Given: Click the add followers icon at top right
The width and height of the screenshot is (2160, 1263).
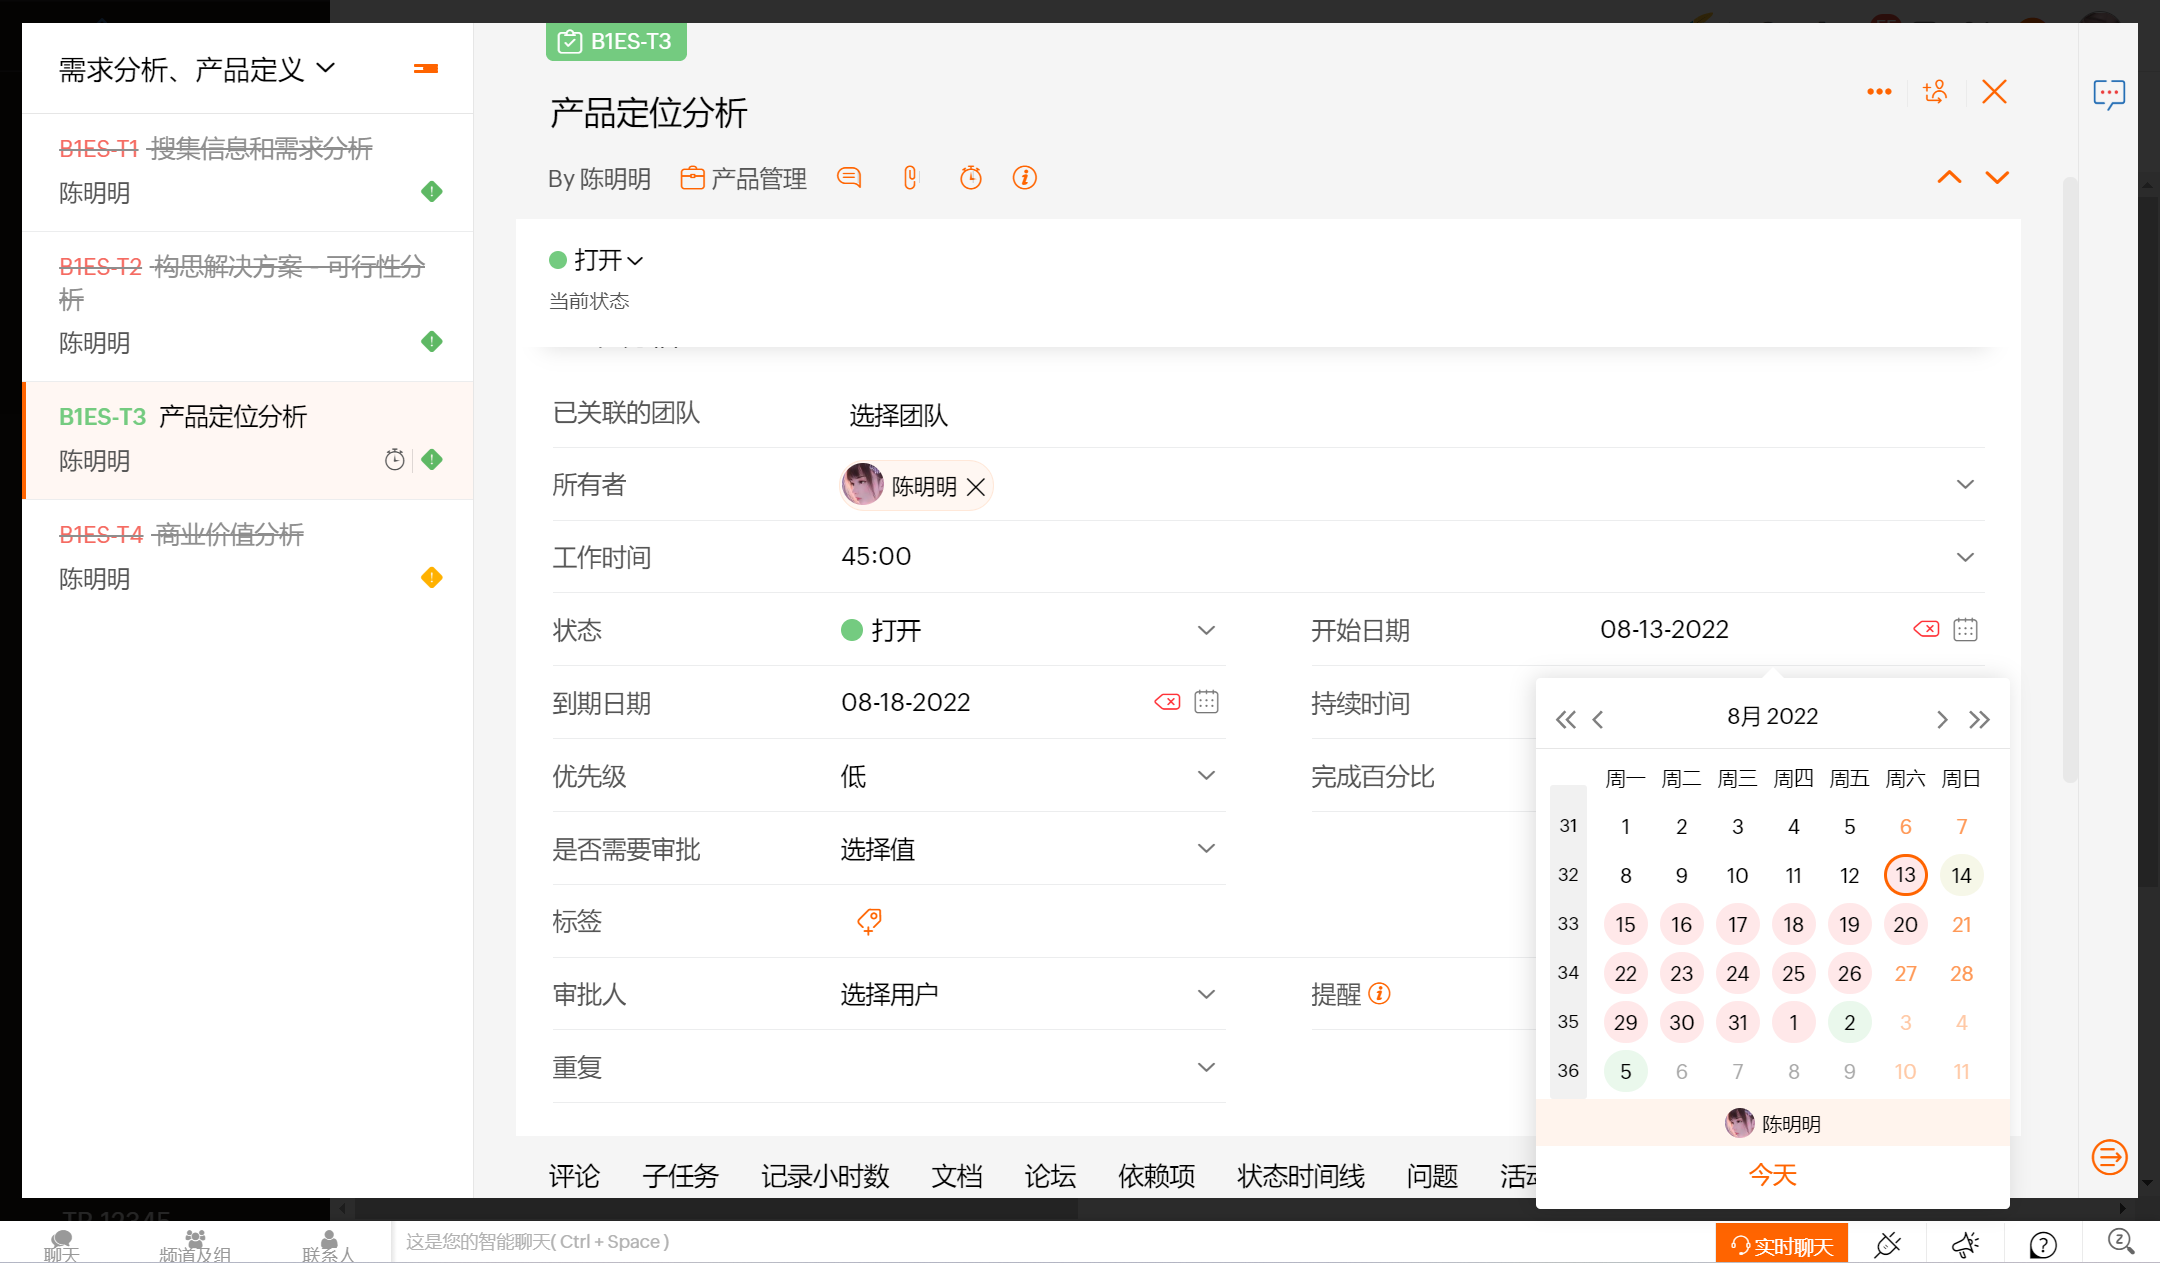Looking at the screenshot, I should [x=1935, y=92].
